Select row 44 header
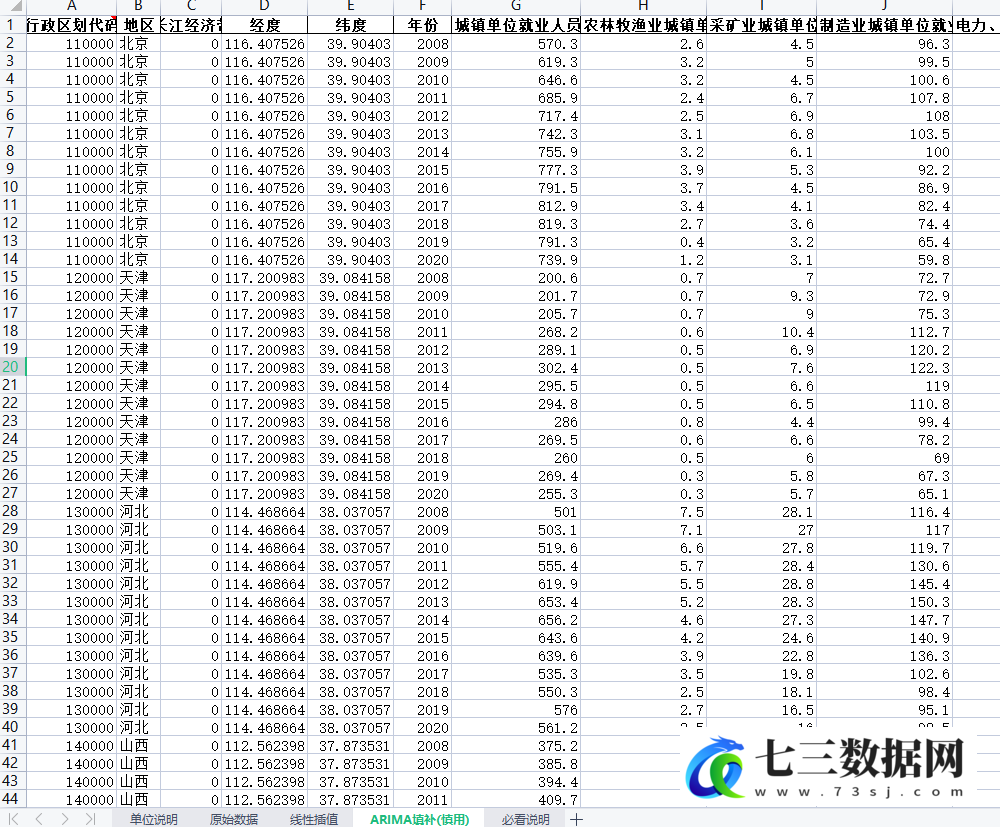 [x=11, y=799]
